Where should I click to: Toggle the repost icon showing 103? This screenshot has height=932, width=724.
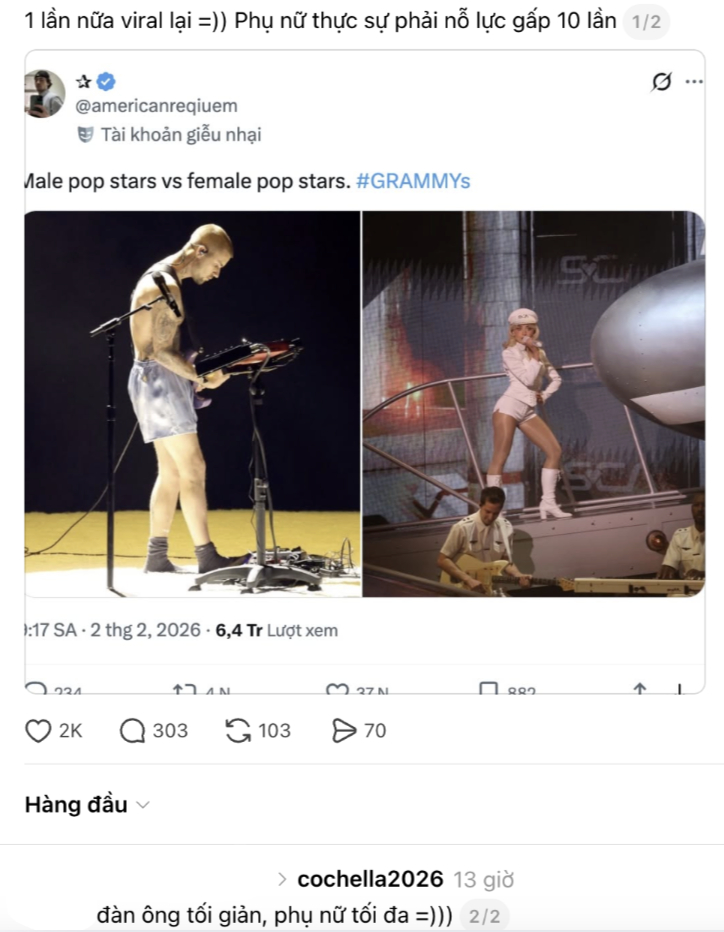(x=238, y=730)
